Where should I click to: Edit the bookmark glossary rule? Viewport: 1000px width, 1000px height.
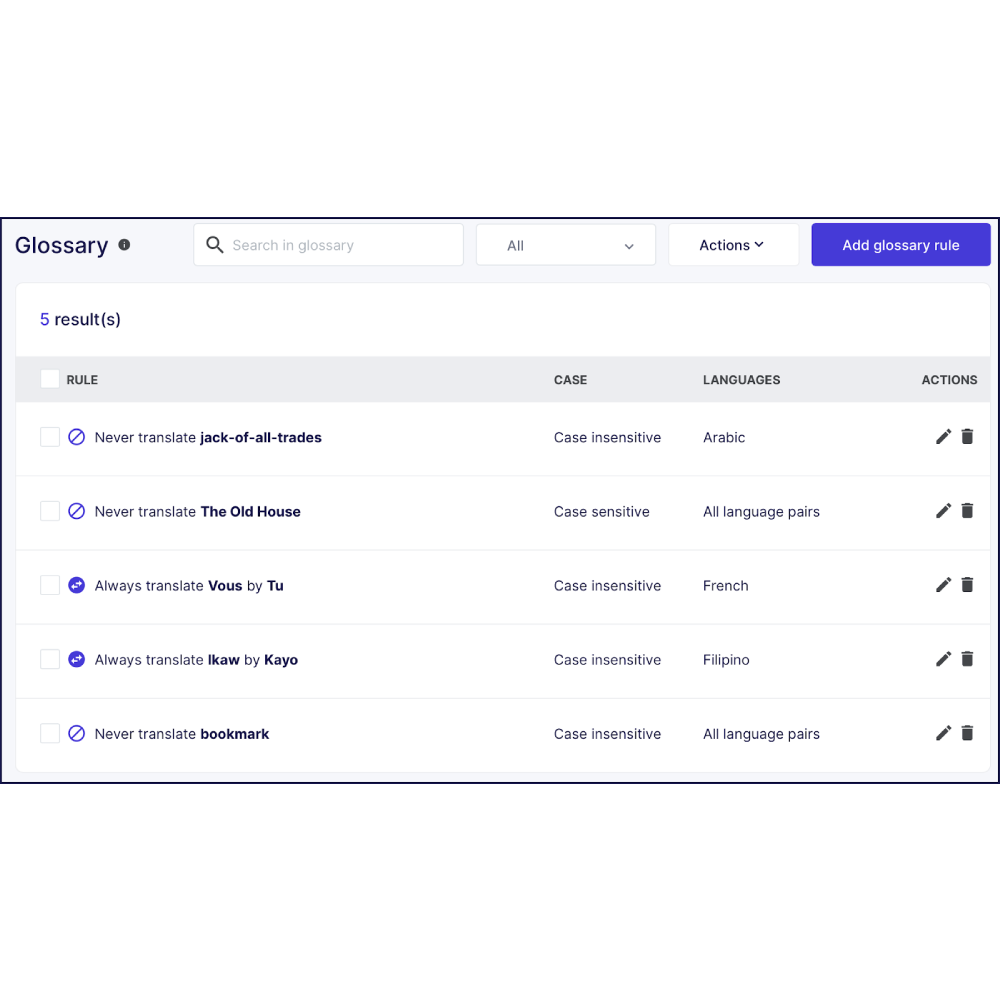click(x=943, y=733)
